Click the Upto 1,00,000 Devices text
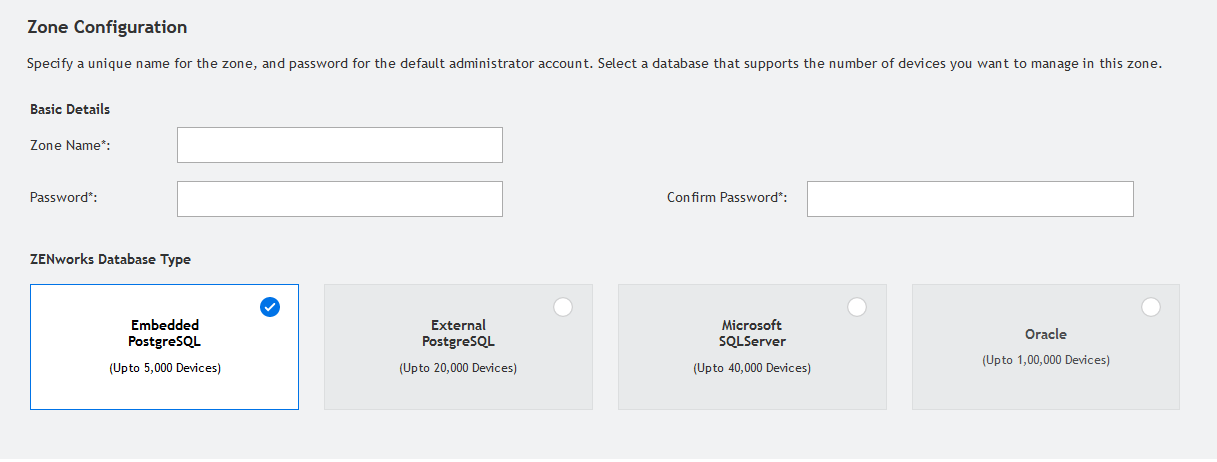Viewport: 1217px width, 462px height. 1046,360
